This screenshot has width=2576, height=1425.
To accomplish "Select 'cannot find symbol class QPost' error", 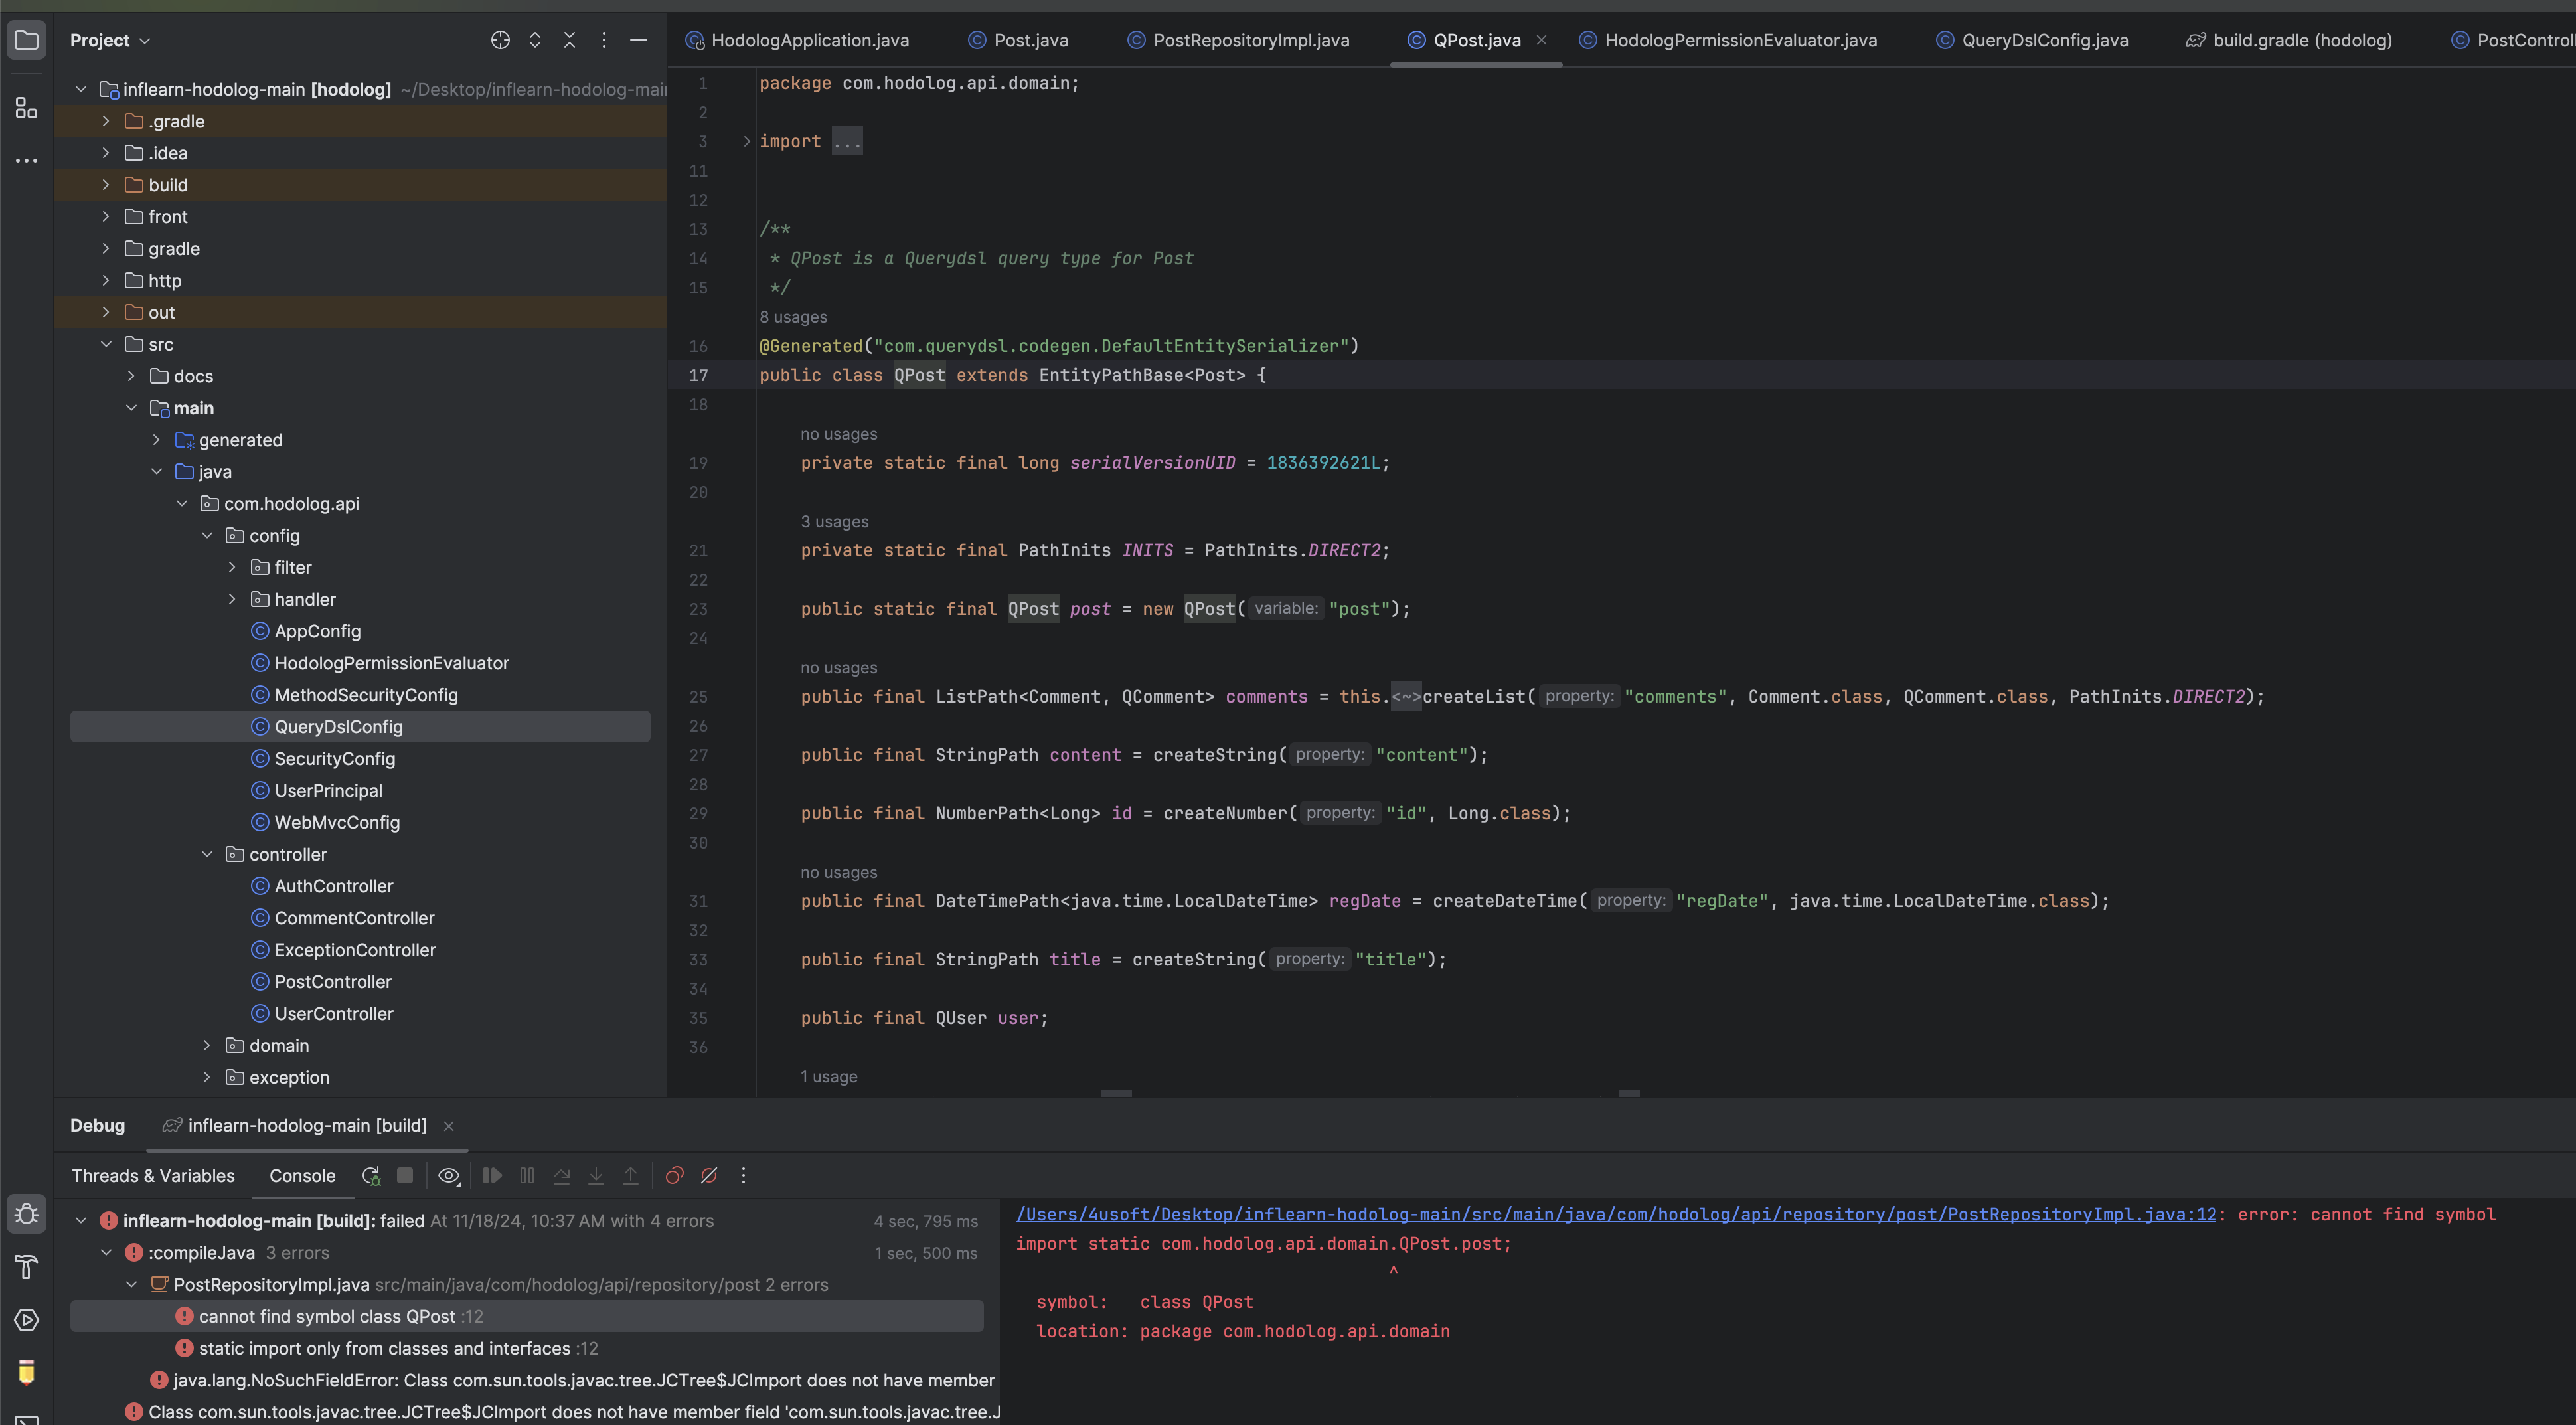I will click(526, 1316).
